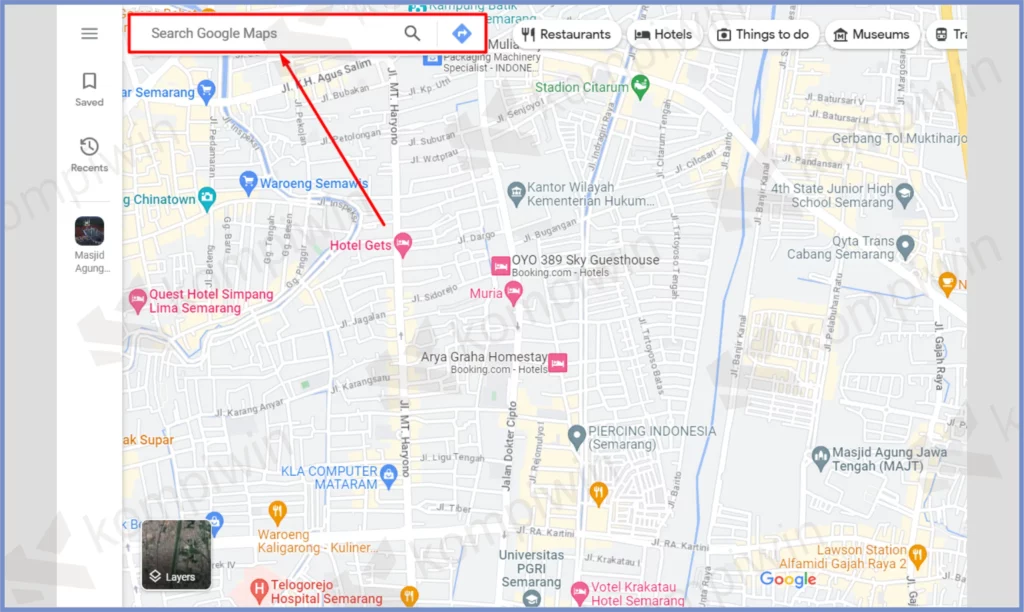1024x612 pixels.
Task: Click the Arya Graha Homestay hotel pin
Action: (x=558, y=362)
